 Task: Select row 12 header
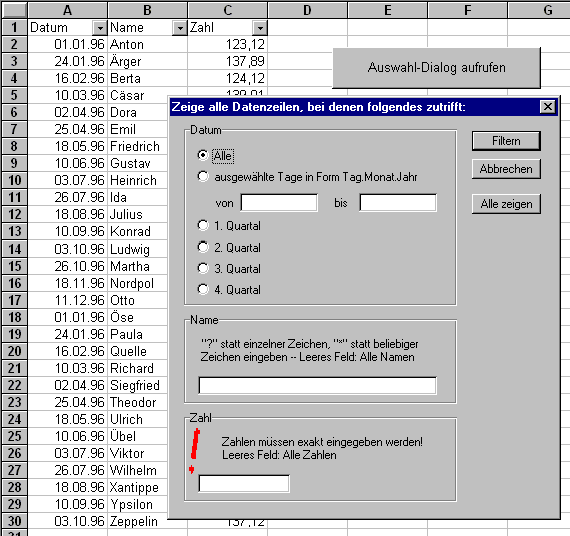pos(15,214)
